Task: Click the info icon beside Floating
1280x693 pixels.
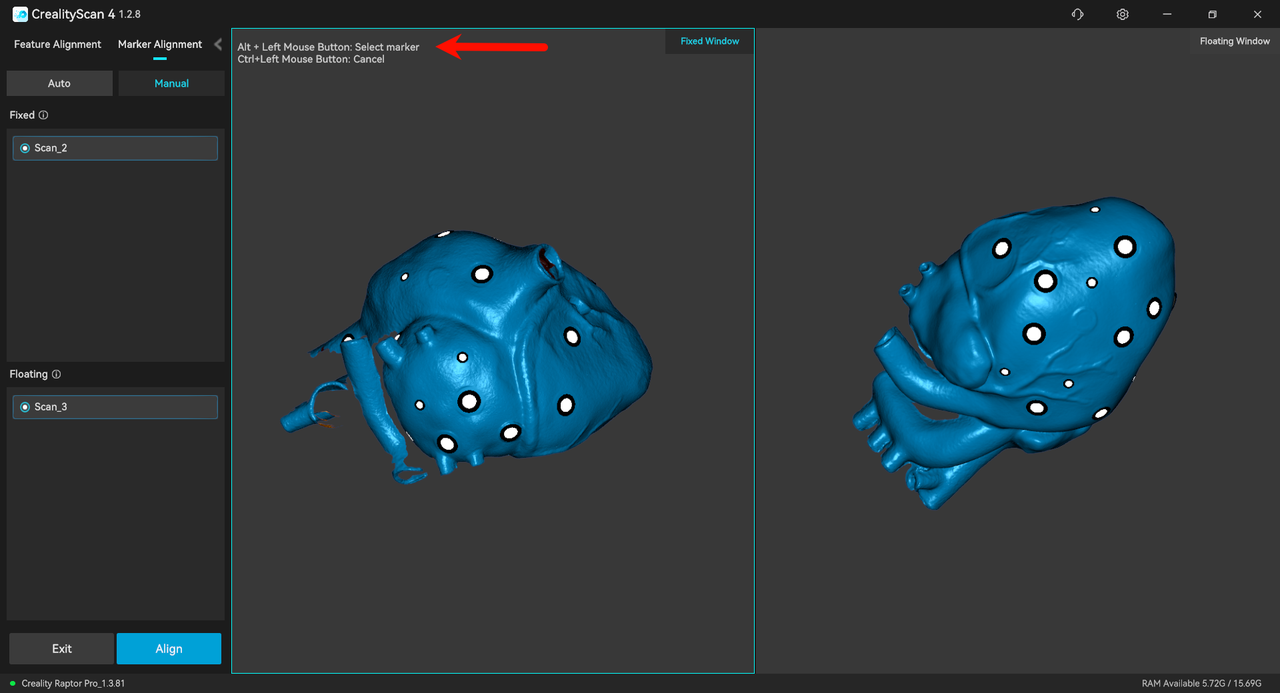Action: [56, 375]
